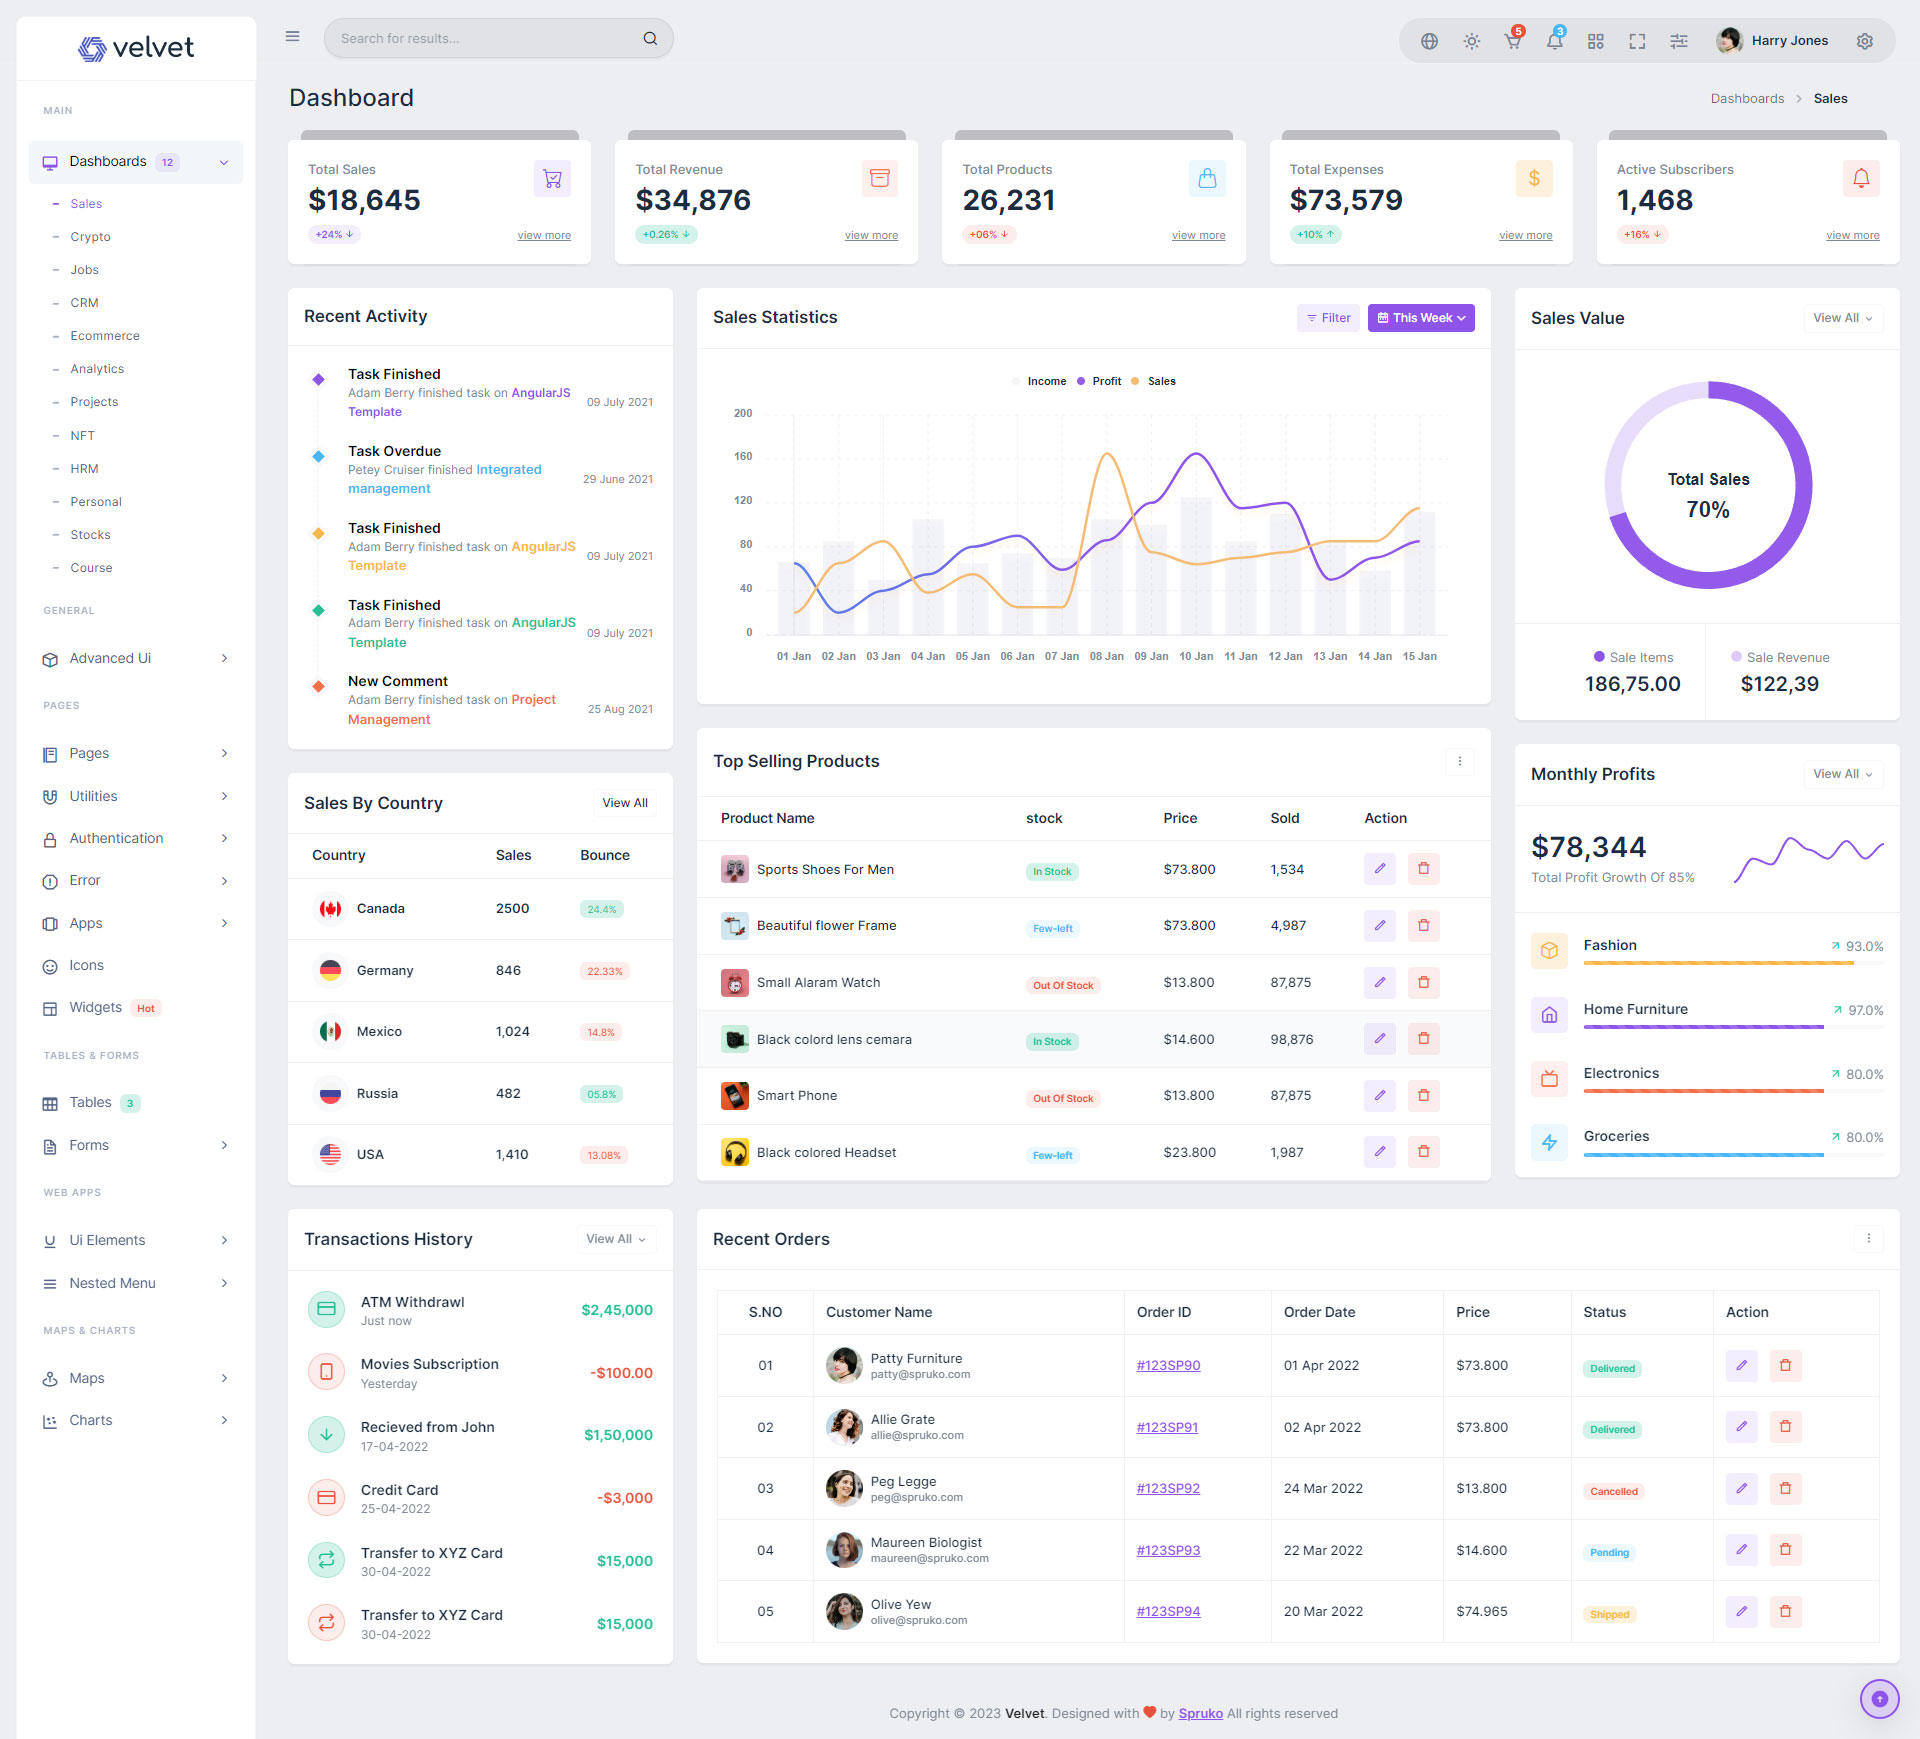Edit the Sports Shoes For Men product
The width and height of the screenshot is (1920, 1739).
pos(1379,869)
